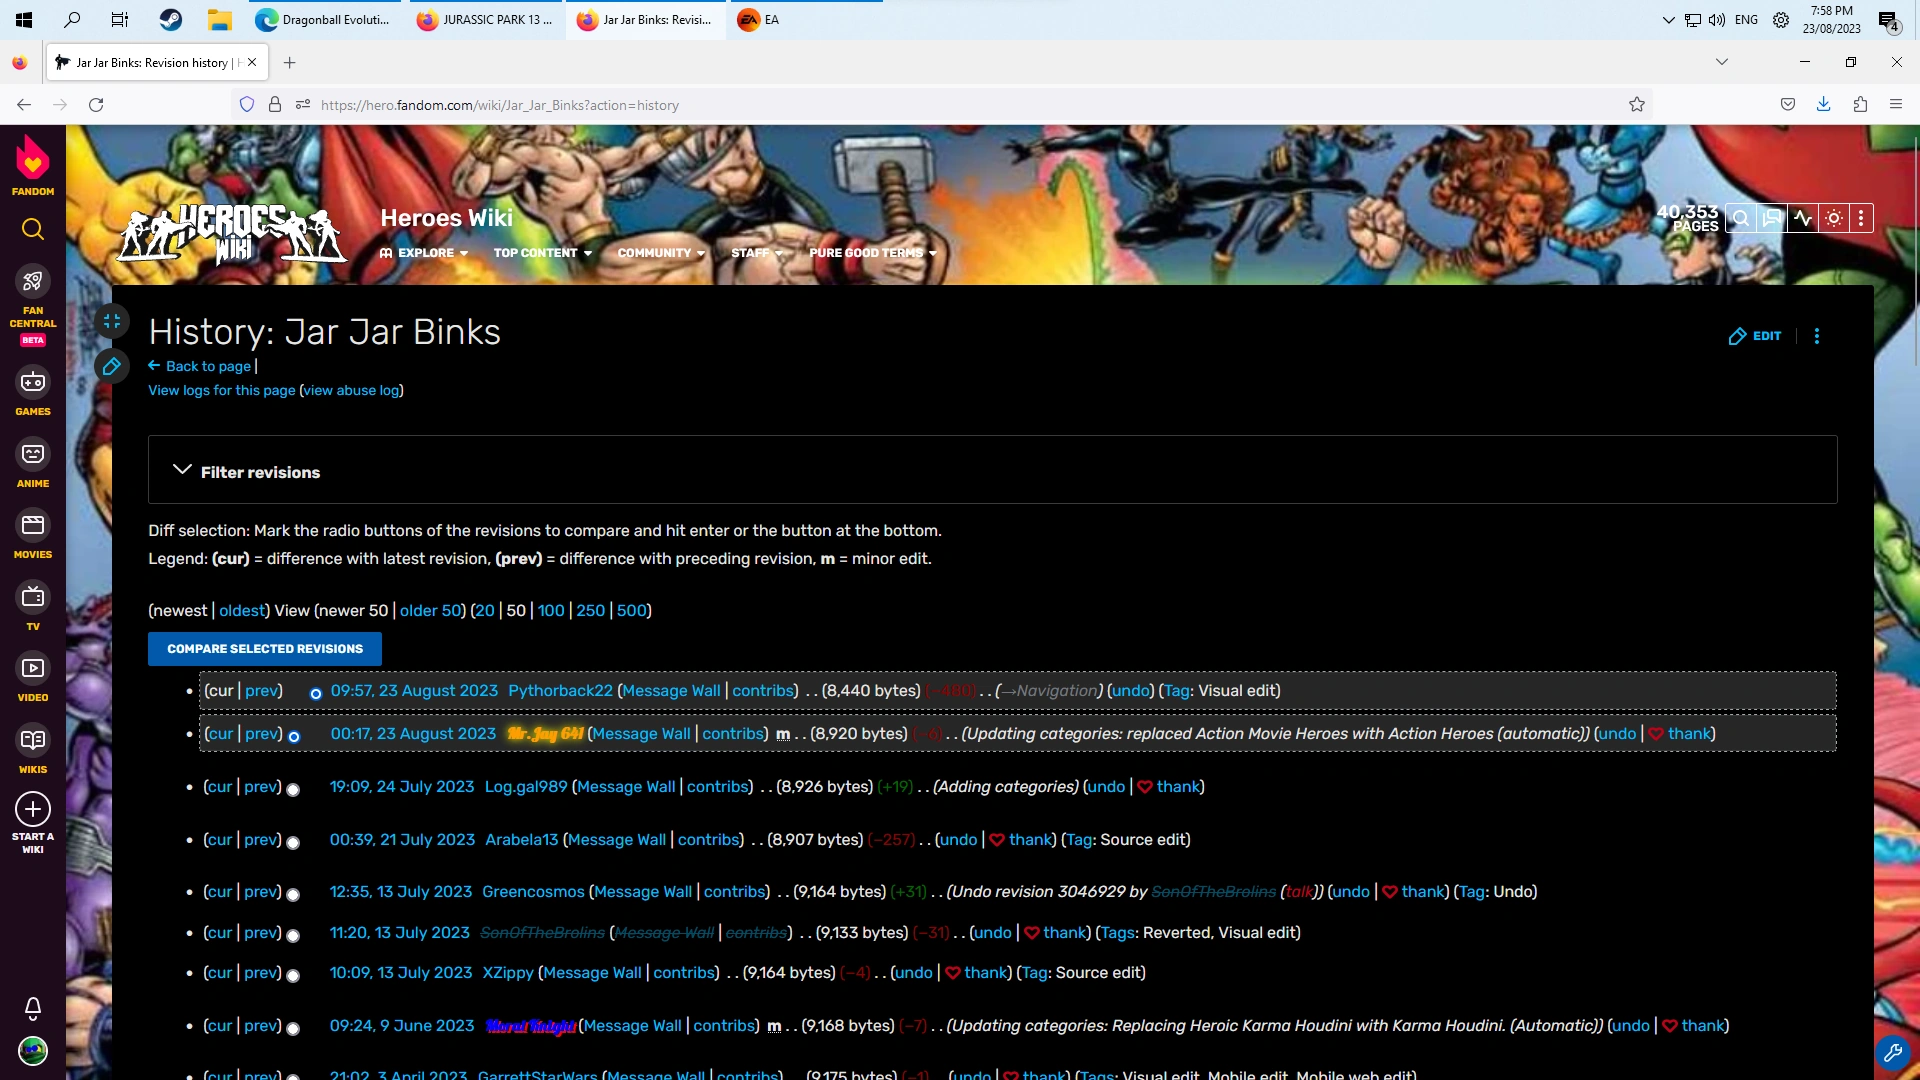Switch to the JURASSIC PARK 13 browser window
Image resolution: width=1920 pixels, height=1080 pixels.
485,20
